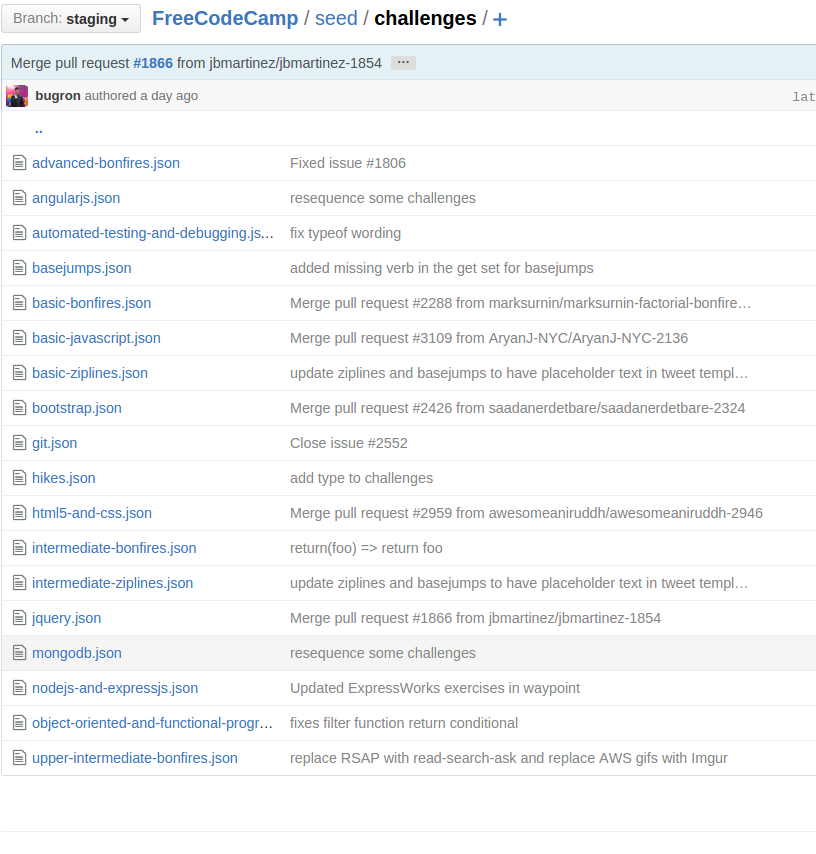Open mongodb.json file
816x854 pixels.
coord(77,653)
